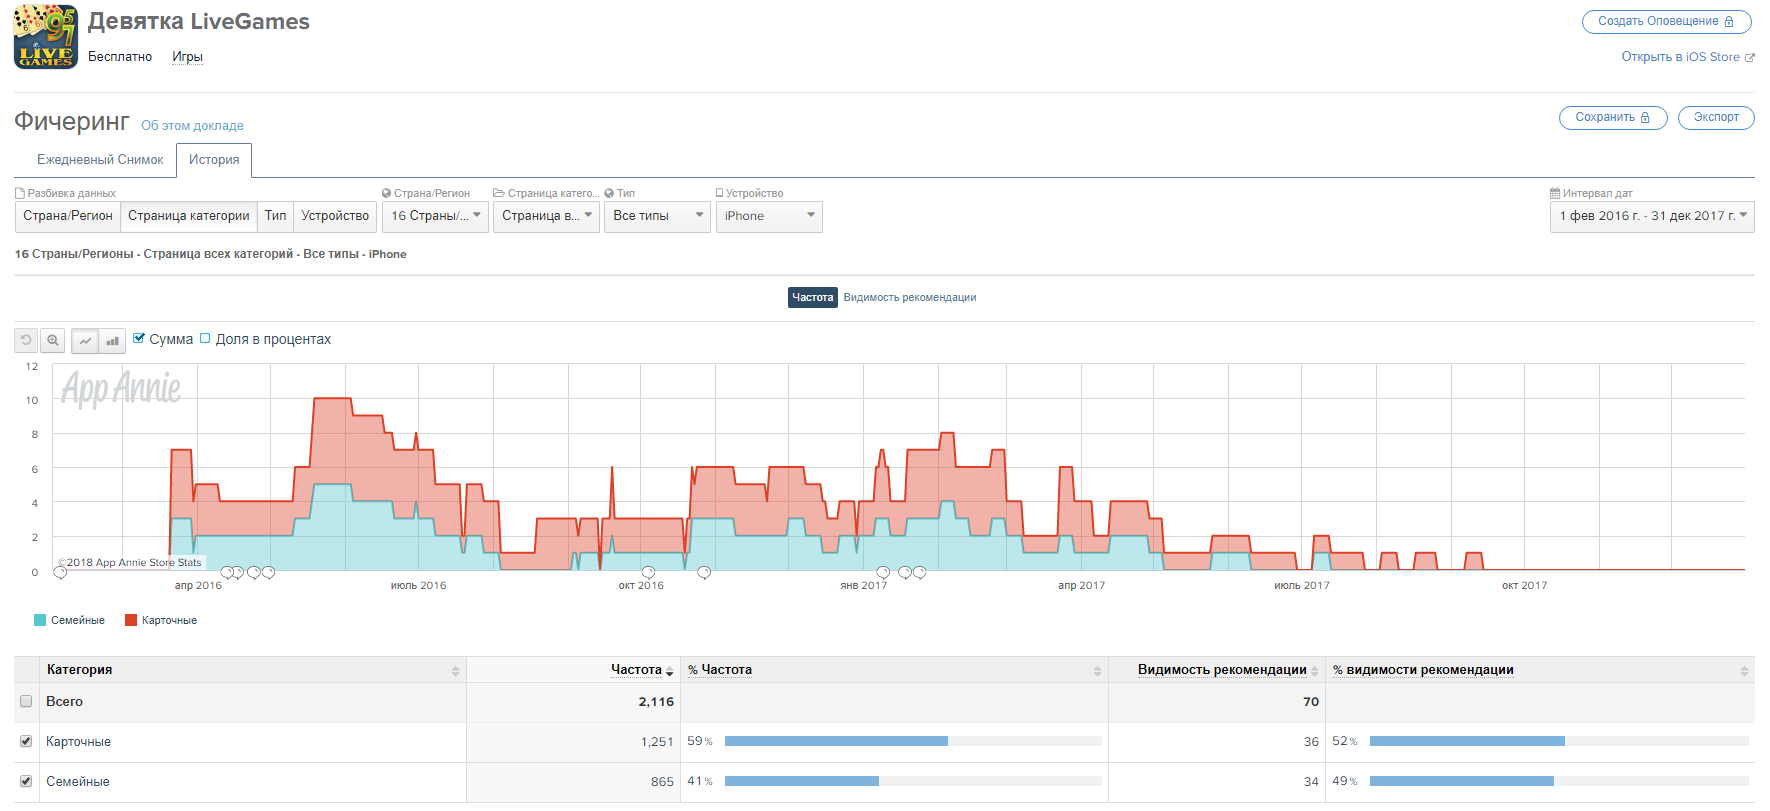The width and height of the screenshot is (1770, 811).
Task: Click sort icon in % Частота column
Action: click(1097, 671)
